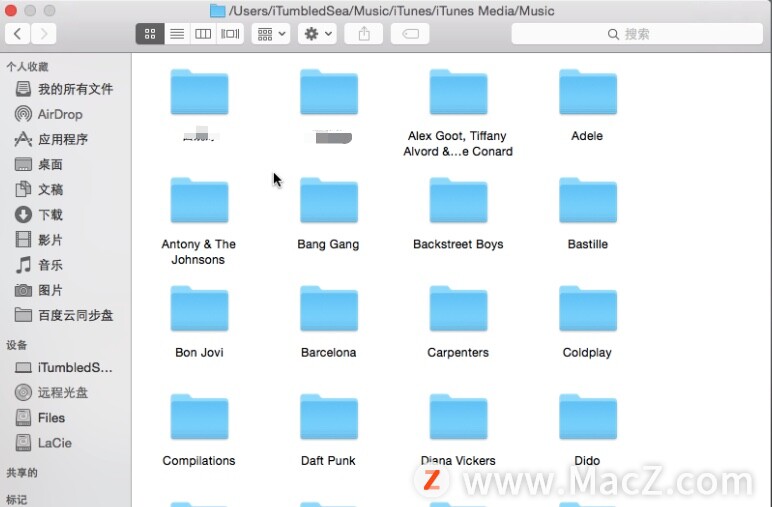
Task: Open 我的所有文件 in the sidebar
Action: [x=64, y=89]
